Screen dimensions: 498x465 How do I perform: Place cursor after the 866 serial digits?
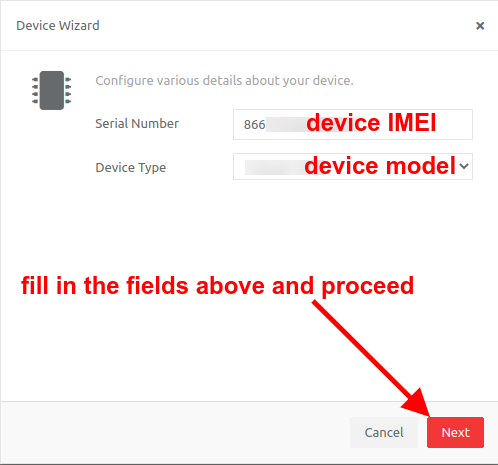click(x=266, y=125)
